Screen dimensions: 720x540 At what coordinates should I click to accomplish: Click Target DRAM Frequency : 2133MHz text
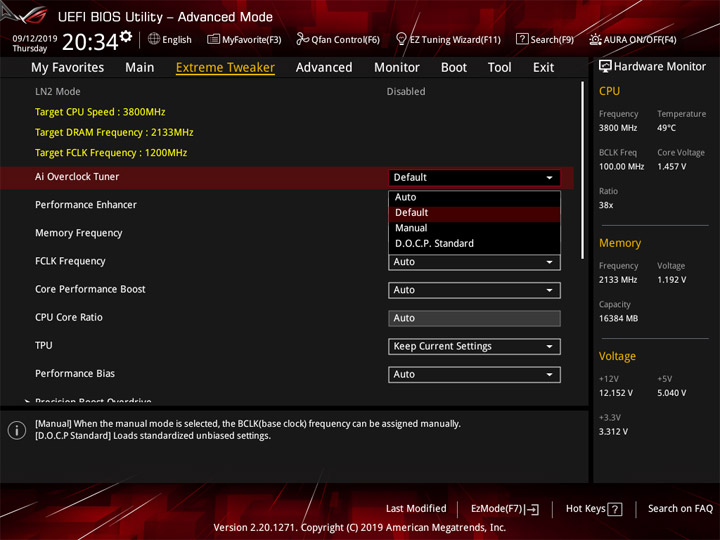pyautogui.click(x=114, y=133)
